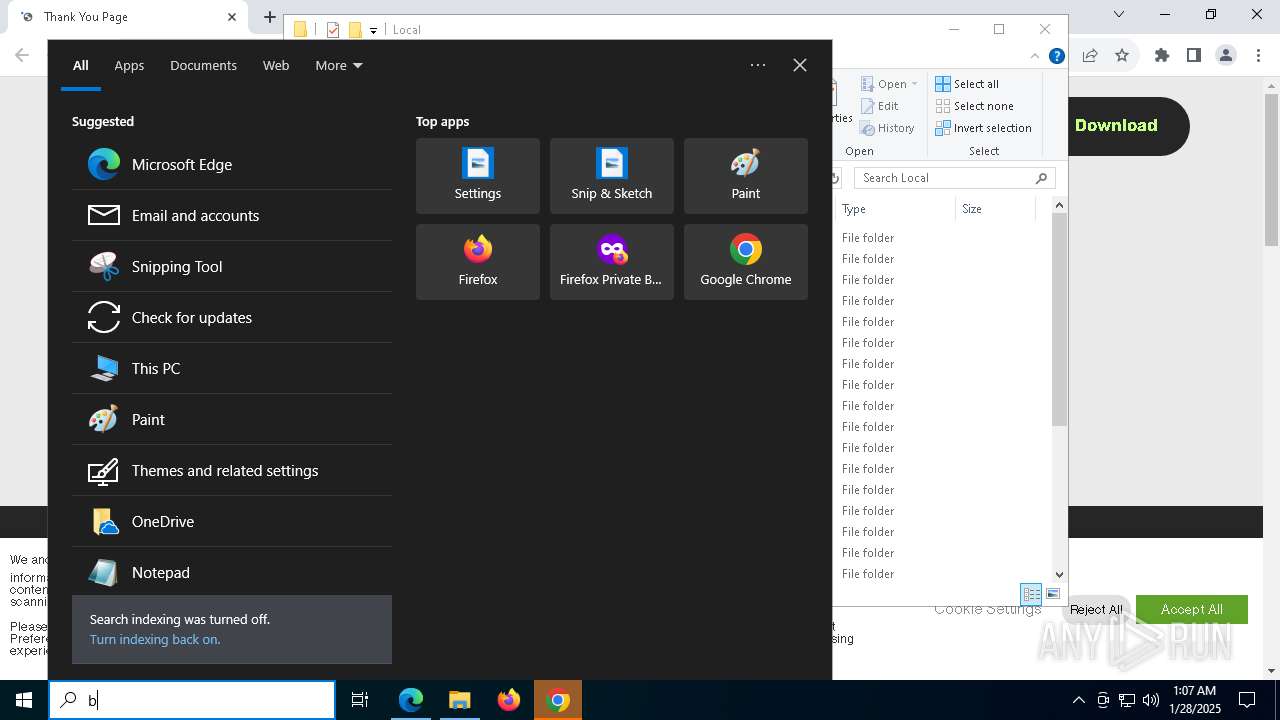Open Microsoft Edge from suggested list
This screenshot has width=1280, height=720.
click(232, 164)
